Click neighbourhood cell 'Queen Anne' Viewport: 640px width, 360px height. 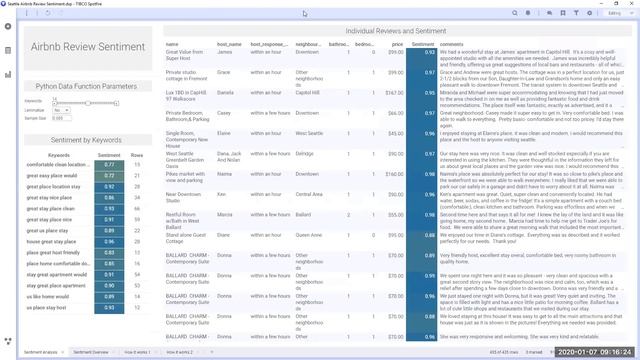309,235
